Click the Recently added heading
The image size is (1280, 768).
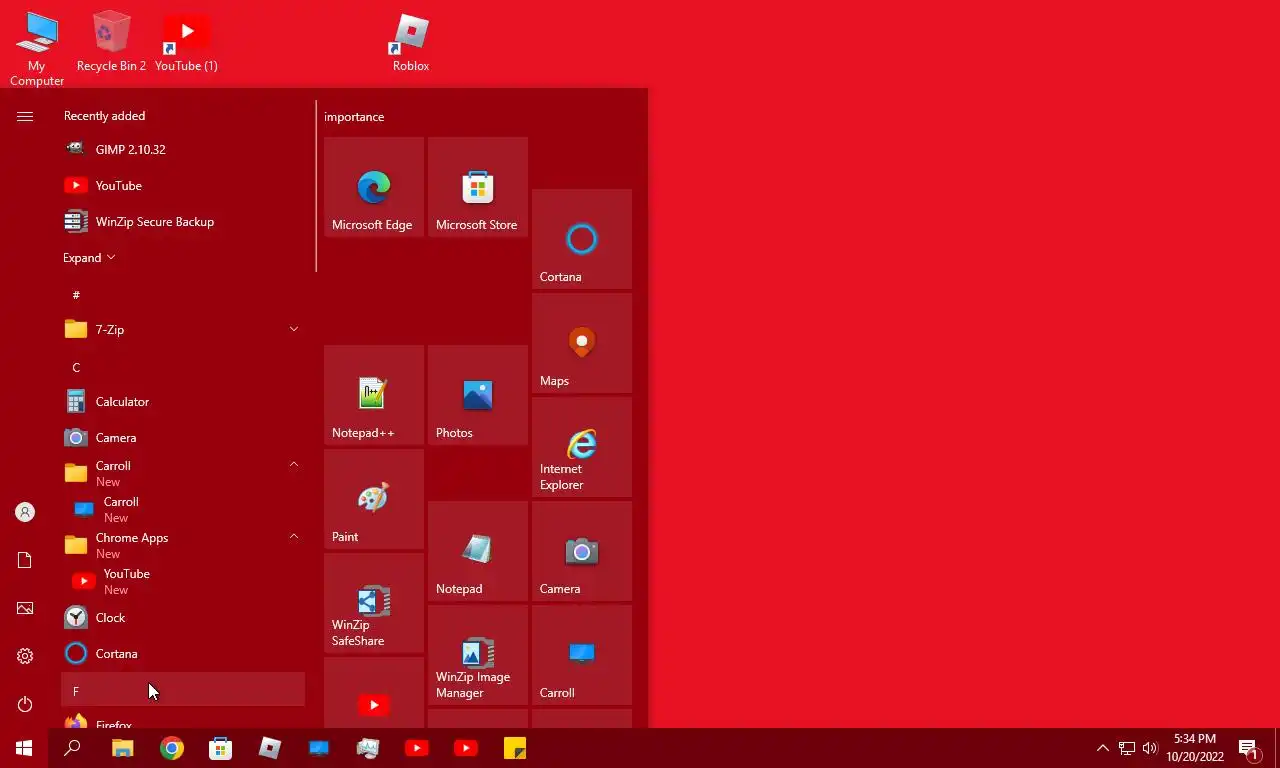pos(104,116)
